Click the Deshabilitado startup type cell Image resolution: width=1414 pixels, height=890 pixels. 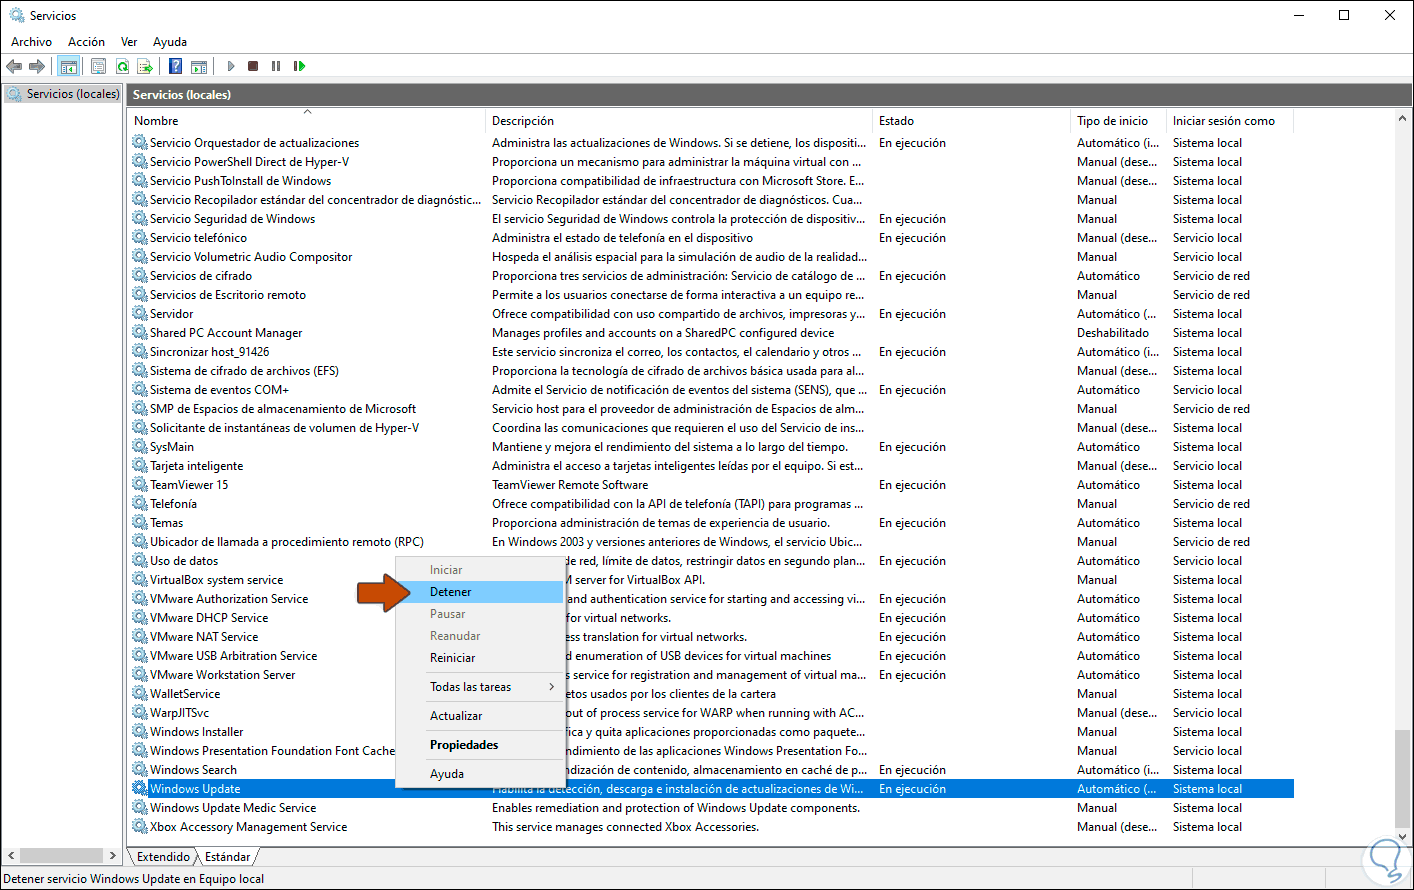1113,333
